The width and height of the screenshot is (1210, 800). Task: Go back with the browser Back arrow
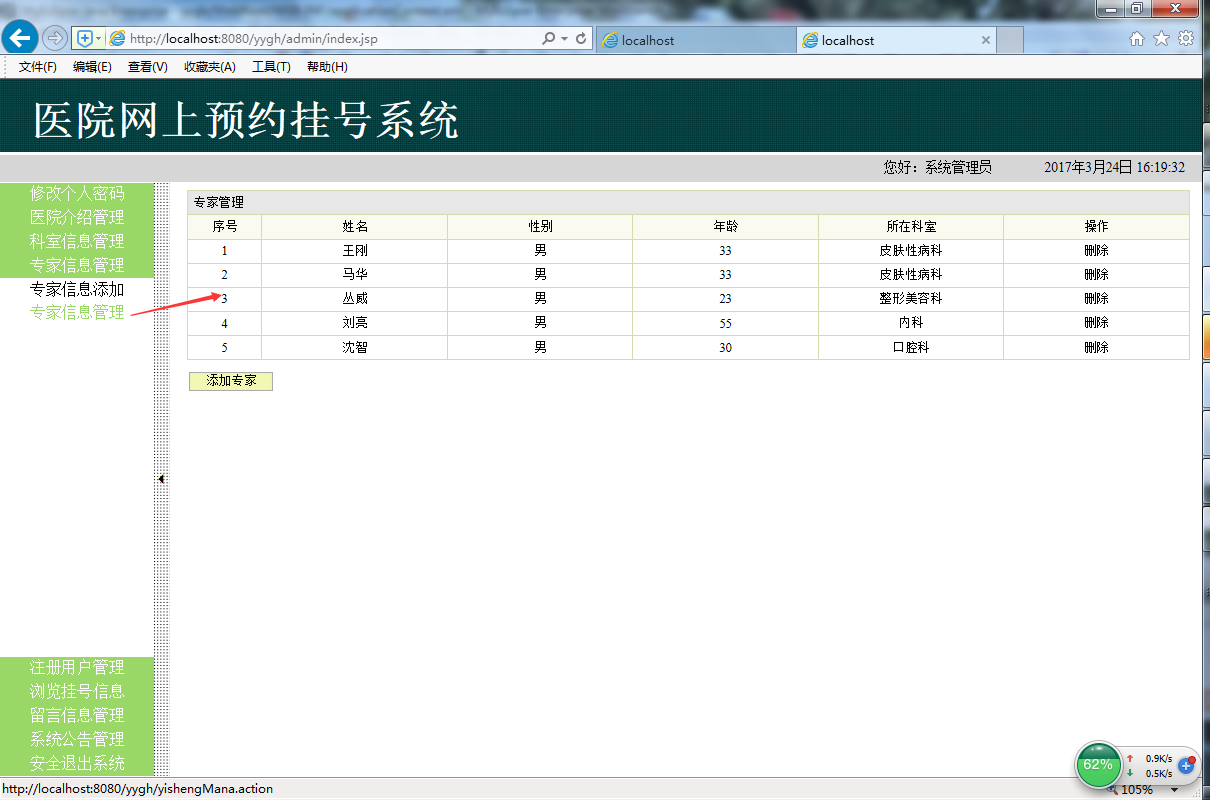(20, 38)
